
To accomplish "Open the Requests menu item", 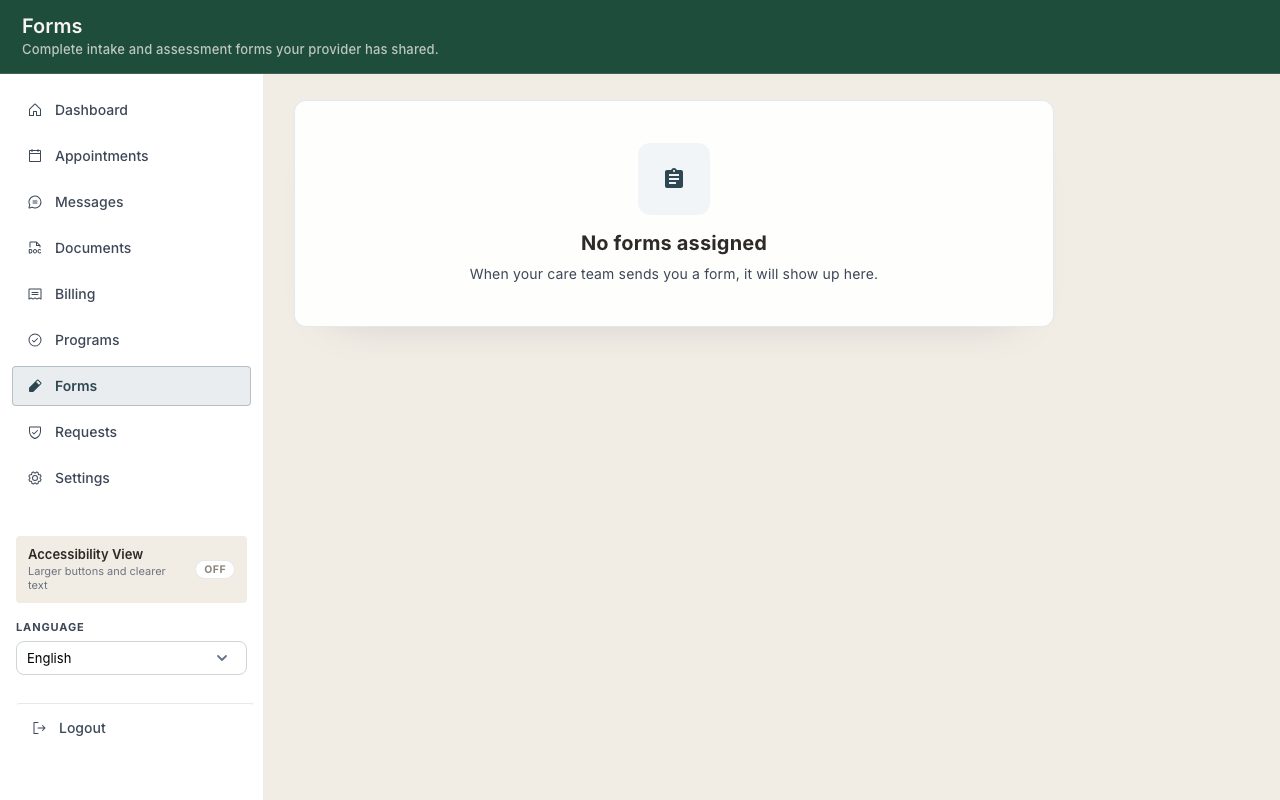I will [x=131, y=432].
